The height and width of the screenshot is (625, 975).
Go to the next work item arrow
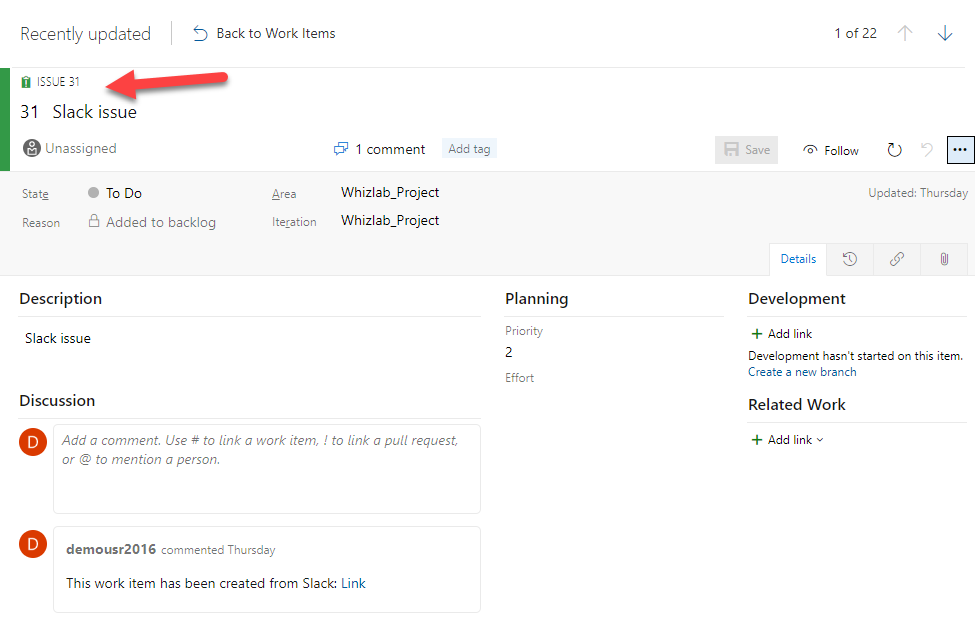click(x=945, y=33)
